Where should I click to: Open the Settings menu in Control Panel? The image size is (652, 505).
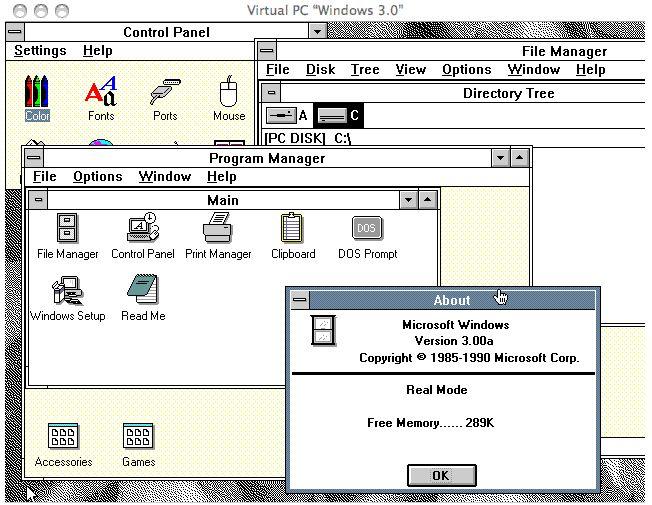tap(40, 51)
